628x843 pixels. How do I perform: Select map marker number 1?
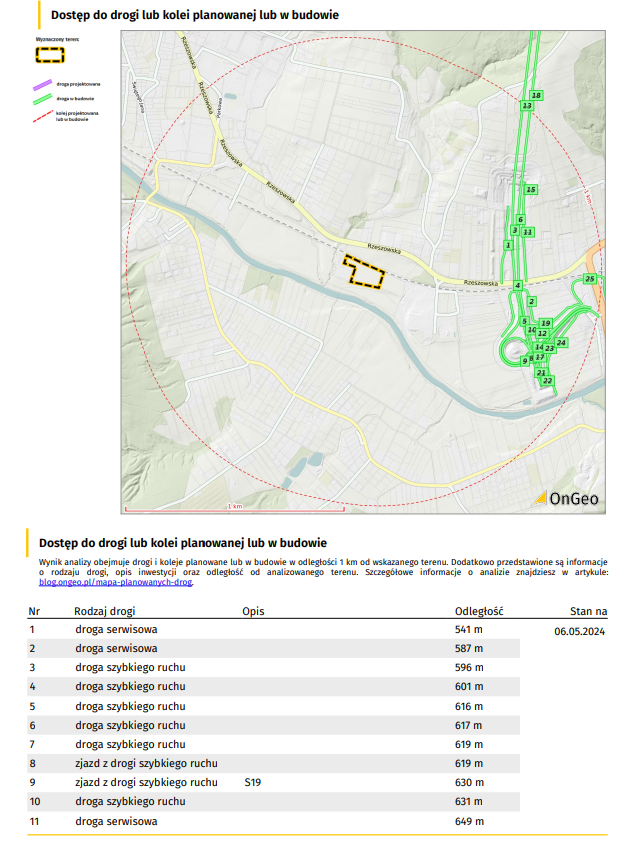509,244
